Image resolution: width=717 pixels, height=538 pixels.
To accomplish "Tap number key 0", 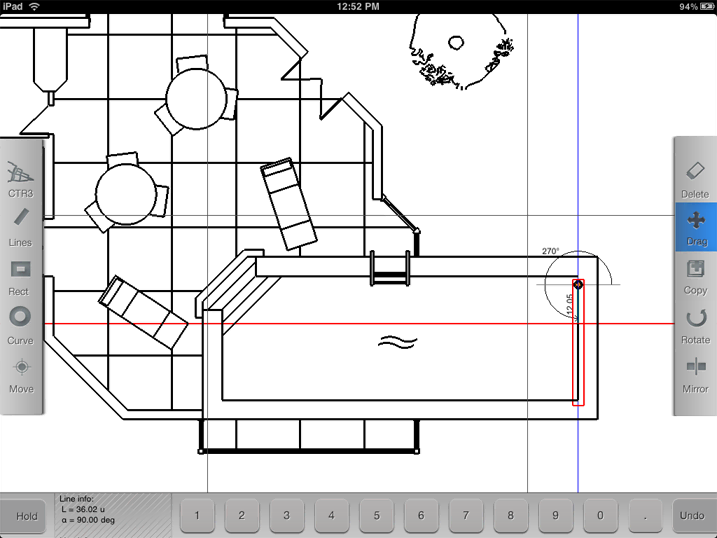I will click(x=600, y=516).
